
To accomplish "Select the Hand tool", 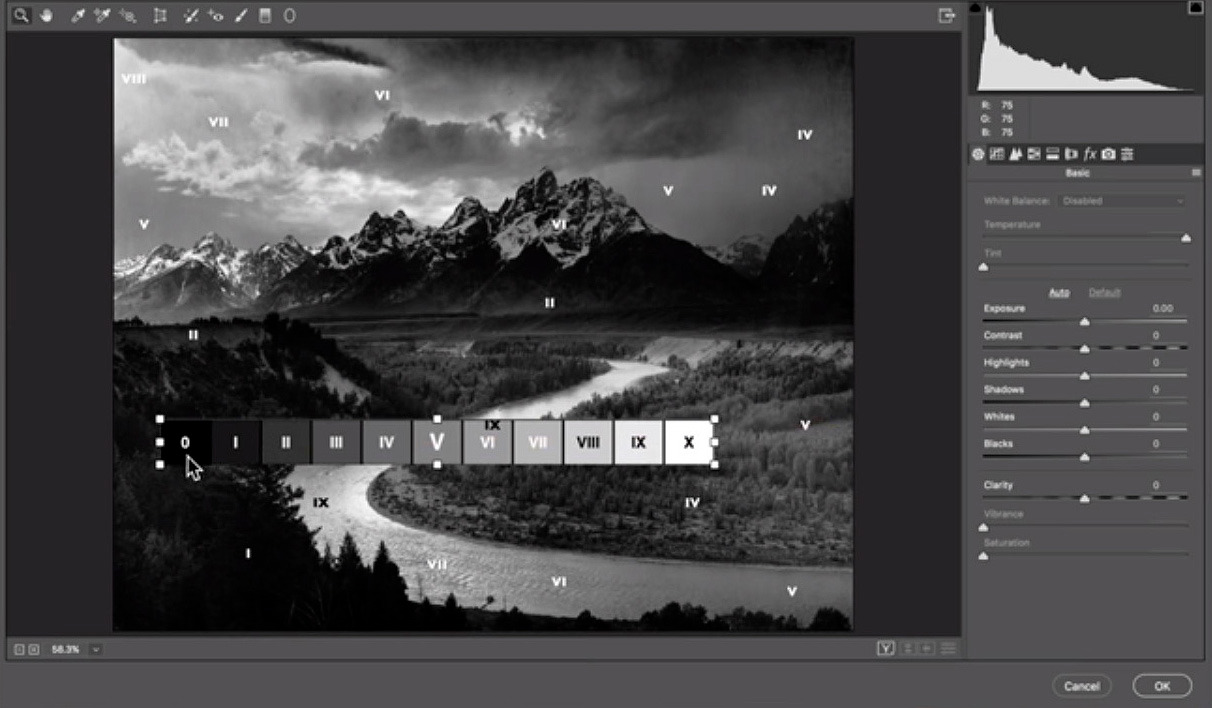I will point(46,16).
